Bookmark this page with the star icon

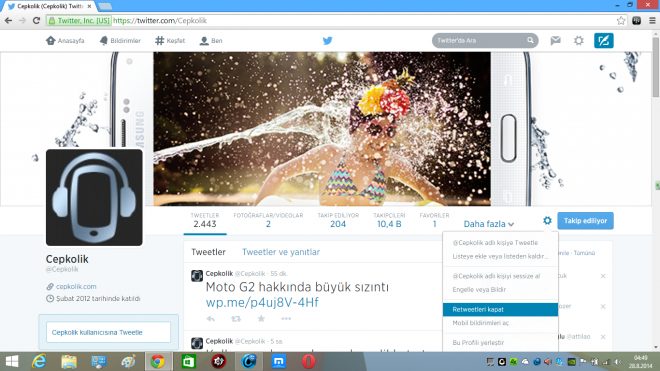coord(621,20)
